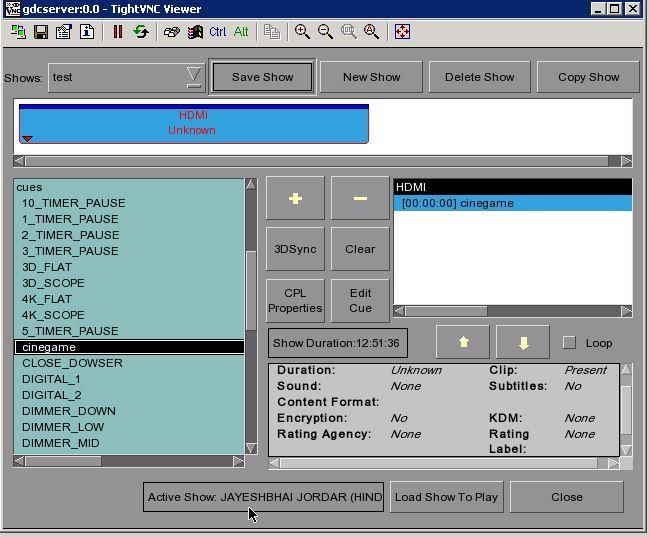Click the Delete Show button
Viewport: 649px width, 537px height.
tap(479, 77)
